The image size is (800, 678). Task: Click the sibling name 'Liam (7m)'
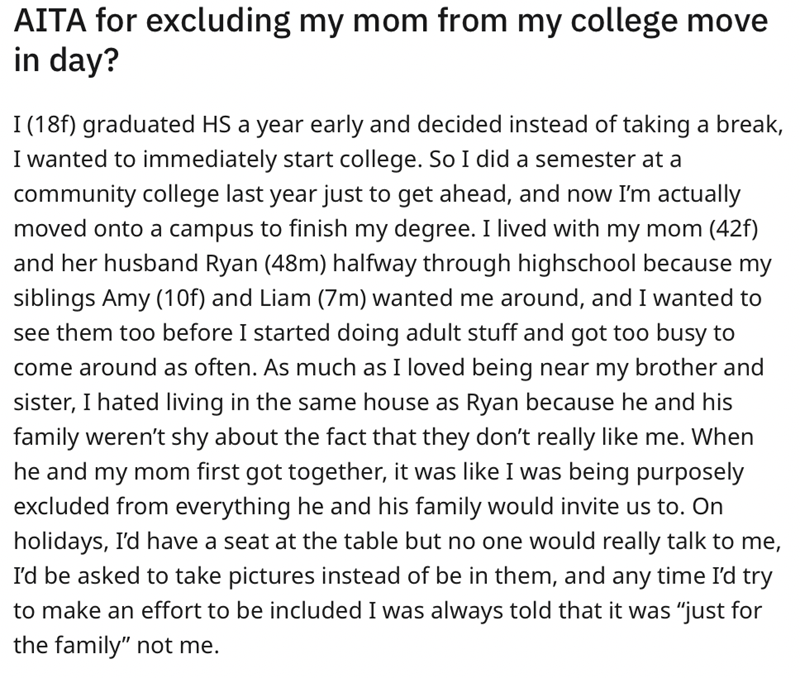313,298
